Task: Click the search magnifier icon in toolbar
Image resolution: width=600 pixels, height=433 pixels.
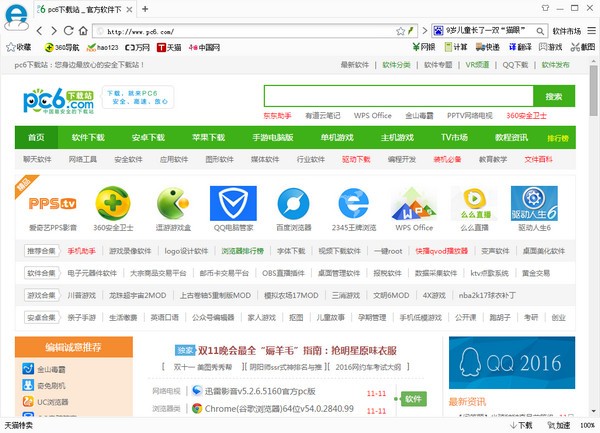Action: (x=540, y=31)
